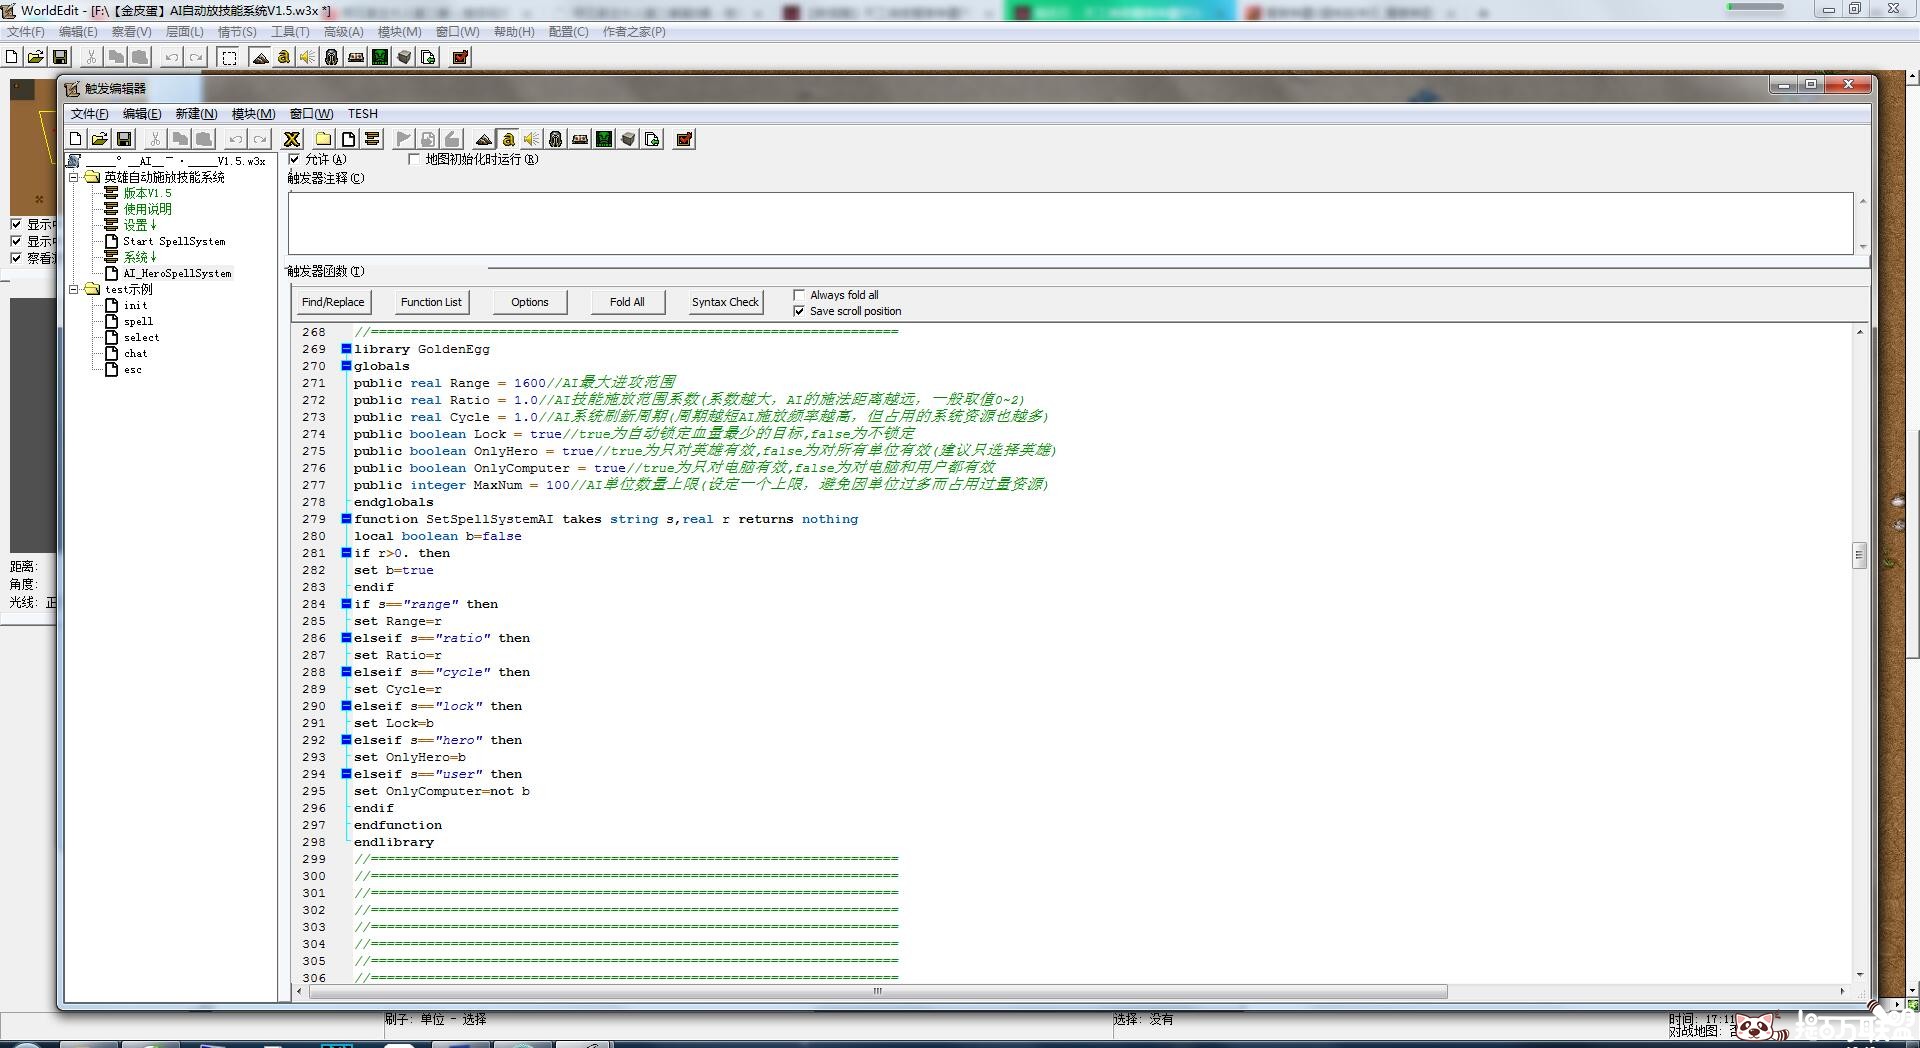Open the Sound Editor in trigger editor toolbar

tap(532, 139)
